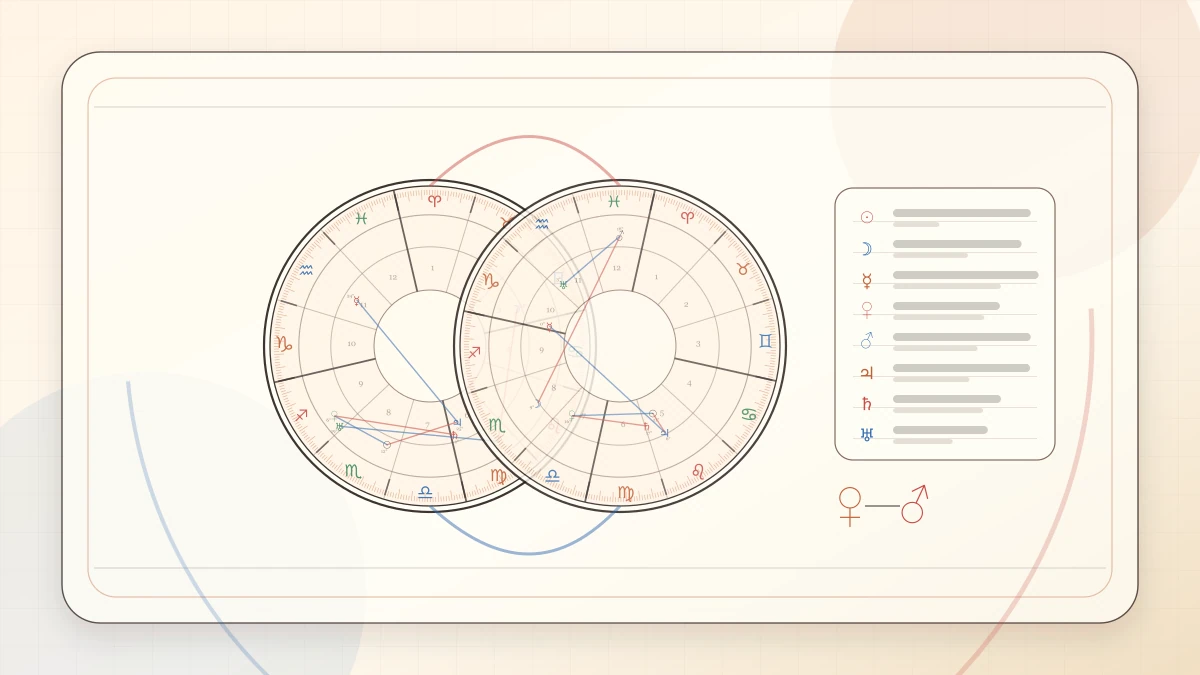Viewport: 1200px width, 675px height.
Task: Click Uranus planet marker inside the right chart
Action: coord(563,284)
